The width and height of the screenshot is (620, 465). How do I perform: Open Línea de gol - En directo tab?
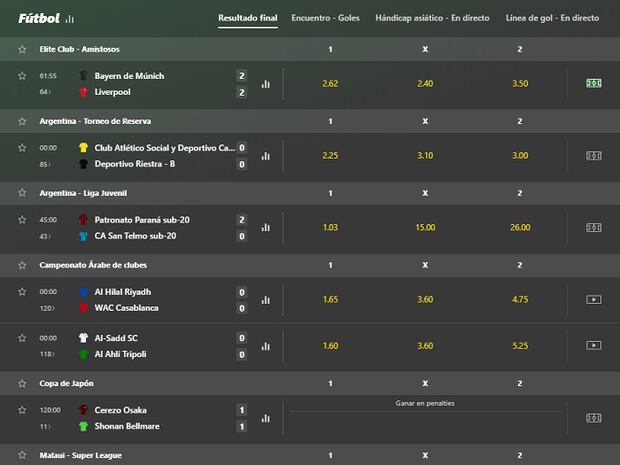click(552, 18)
